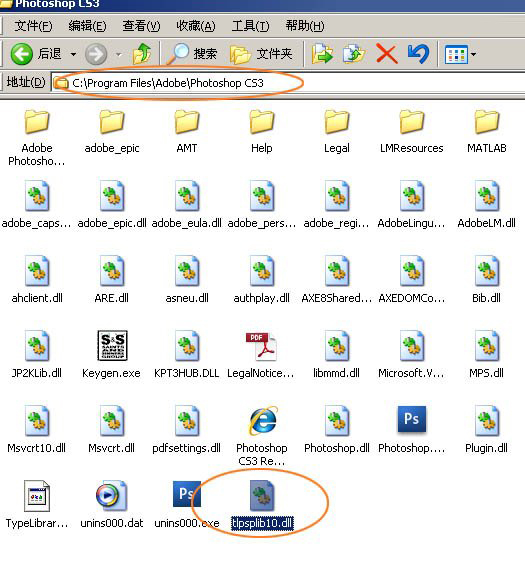Open the 工具(T) menu
Screen dimensions: 525x566
coord(250,26)
